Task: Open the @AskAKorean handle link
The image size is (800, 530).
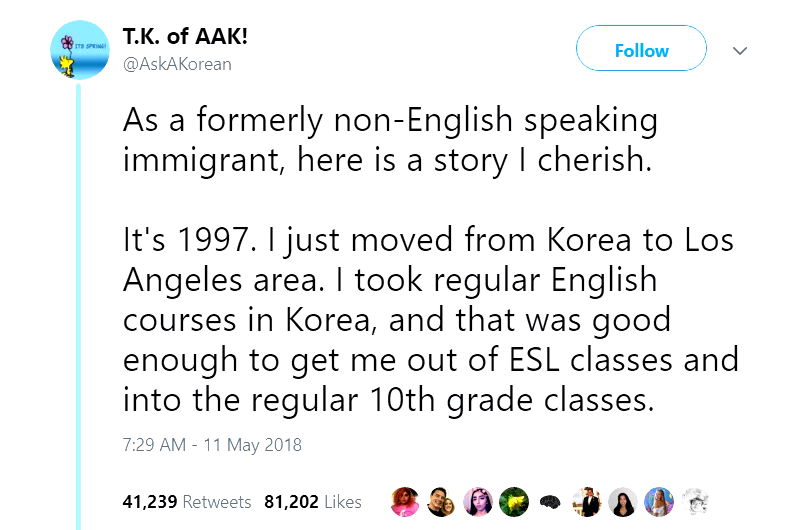Action: pos(176,64)
